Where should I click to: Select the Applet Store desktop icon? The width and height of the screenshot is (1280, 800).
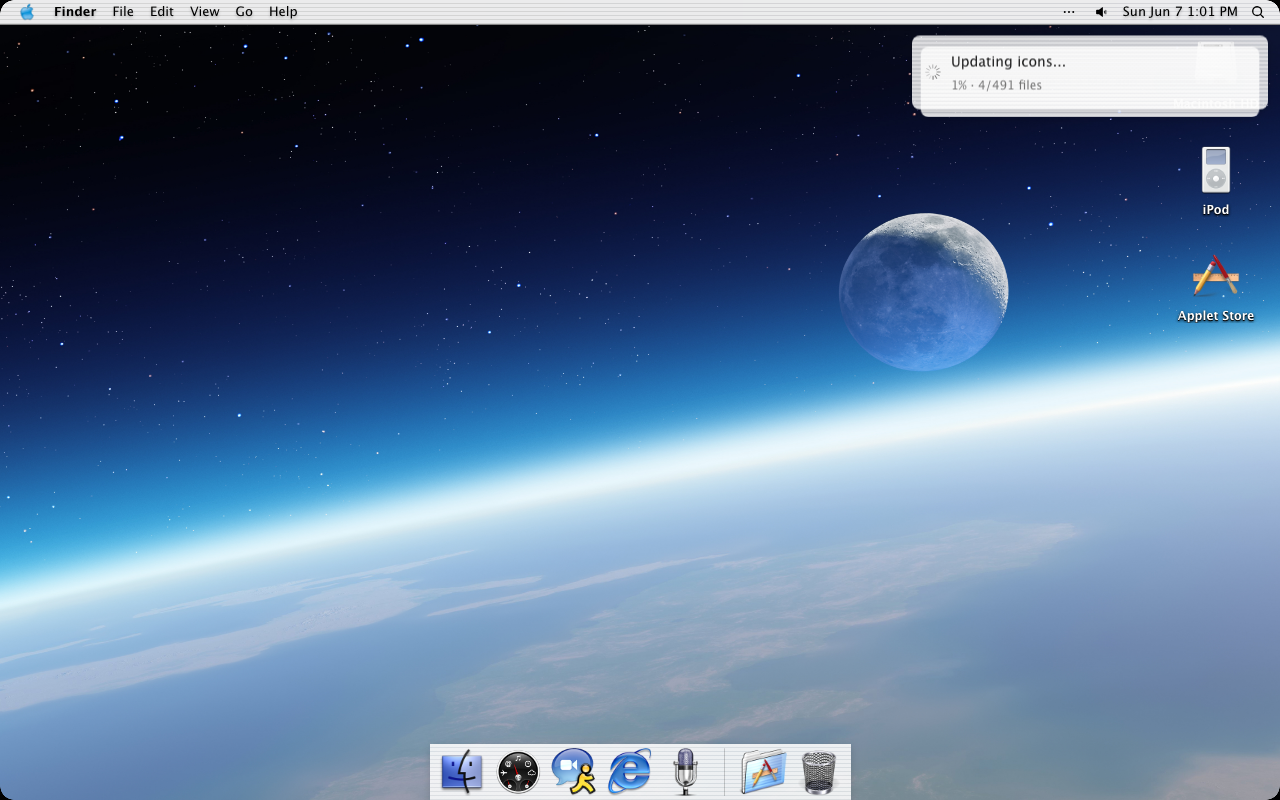click(x=1216, y=277)
